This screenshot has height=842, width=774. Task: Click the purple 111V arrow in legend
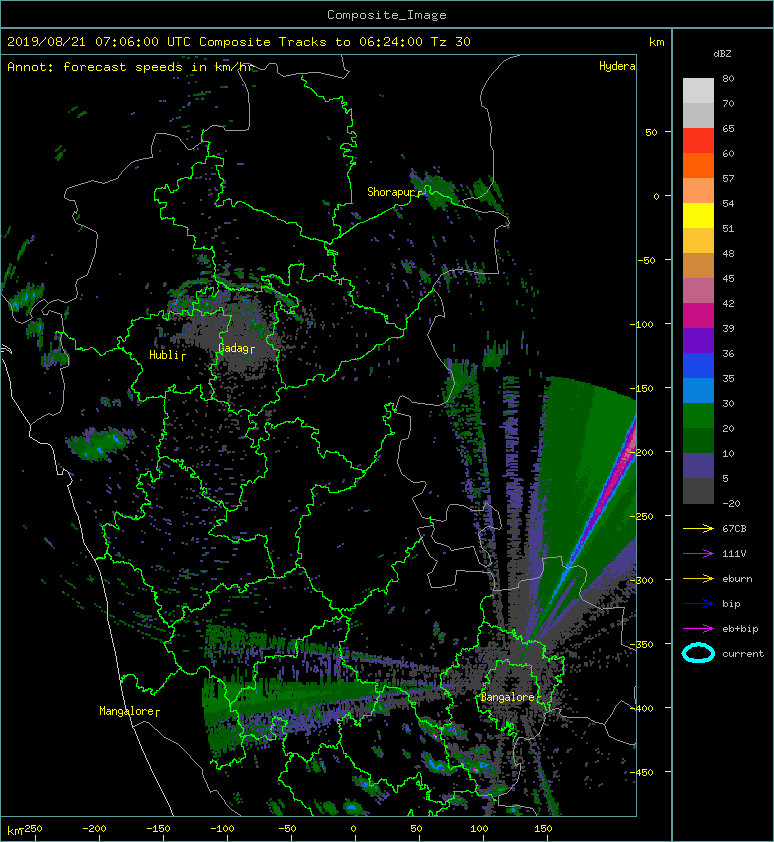coord(698,554)
